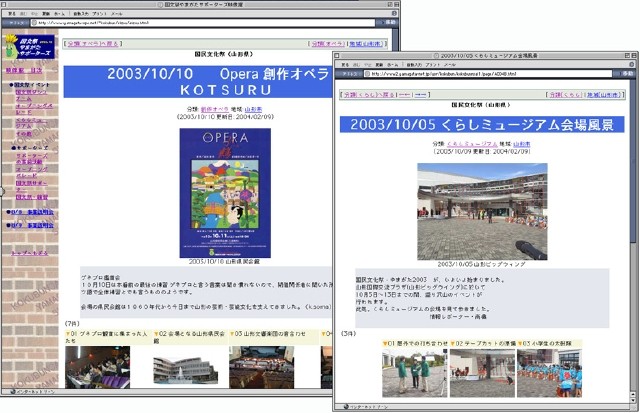Open the 分類[オペラ]へ戻る link
This screenshot has width=640, height=413.
[x=93, y=44]
